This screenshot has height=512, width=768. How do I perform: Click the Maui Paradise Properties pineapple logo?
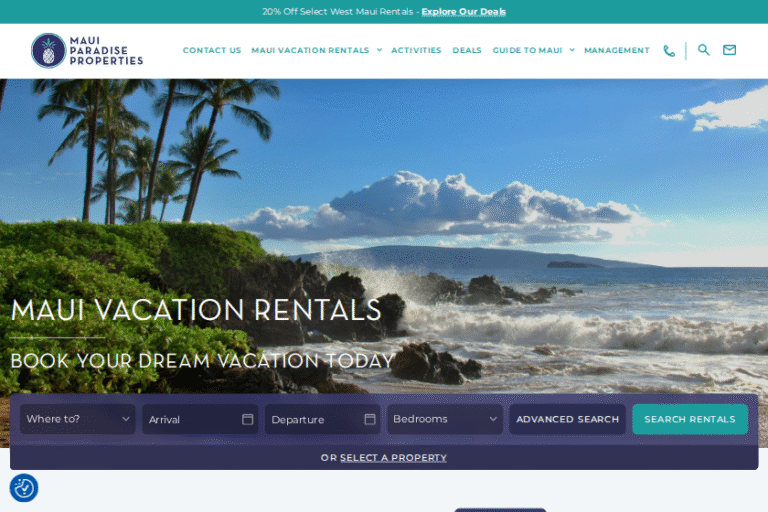48,50
